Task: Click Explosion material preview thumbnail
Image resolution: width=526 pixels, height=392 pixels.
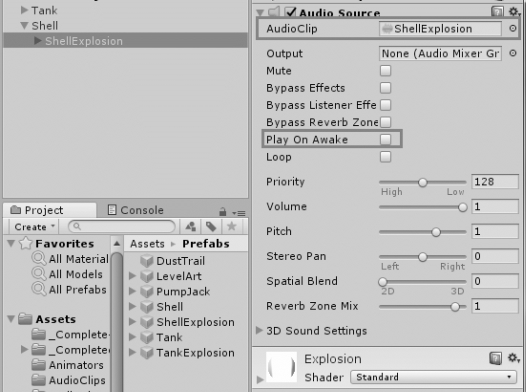Action: tap(281, 367)
